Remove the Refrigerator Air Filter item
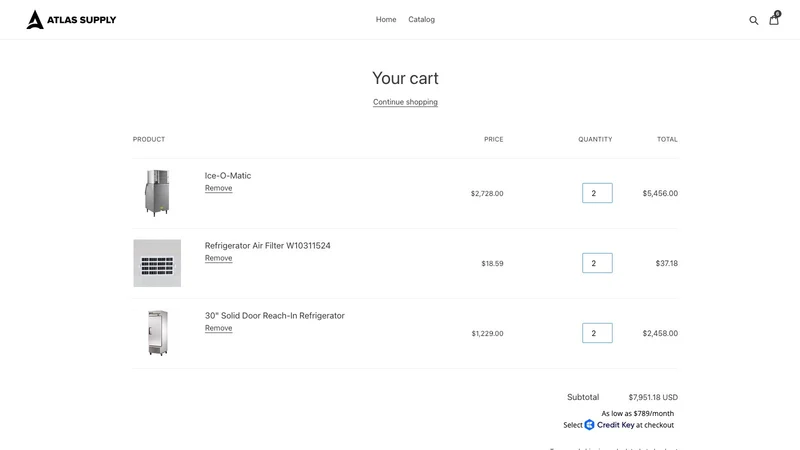 pyautogui.click(x=218, y=258)
